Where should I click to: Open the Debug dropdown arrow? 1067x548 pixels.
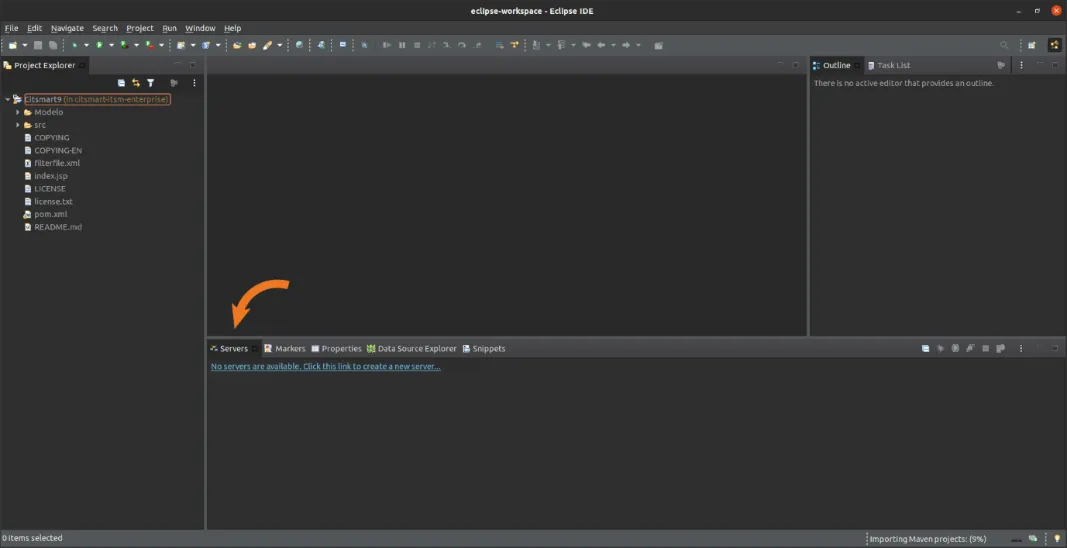tap(86, 45)
